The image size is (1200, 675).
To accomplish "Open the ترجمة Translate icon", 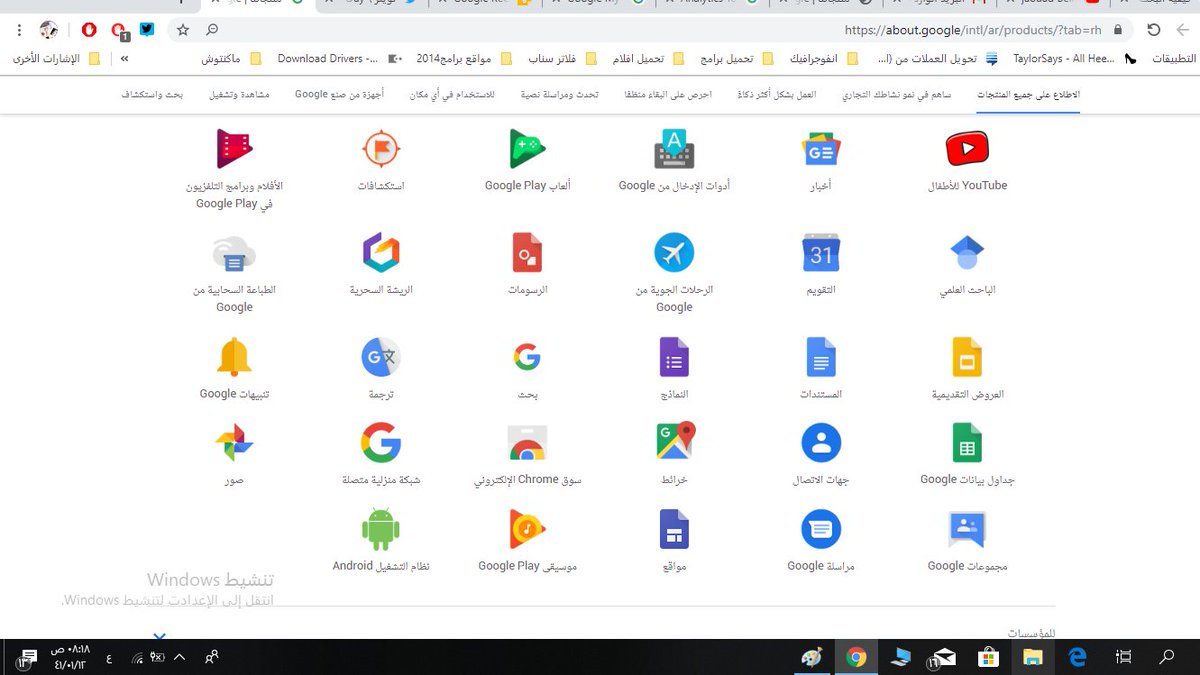I will pos(381,357).
